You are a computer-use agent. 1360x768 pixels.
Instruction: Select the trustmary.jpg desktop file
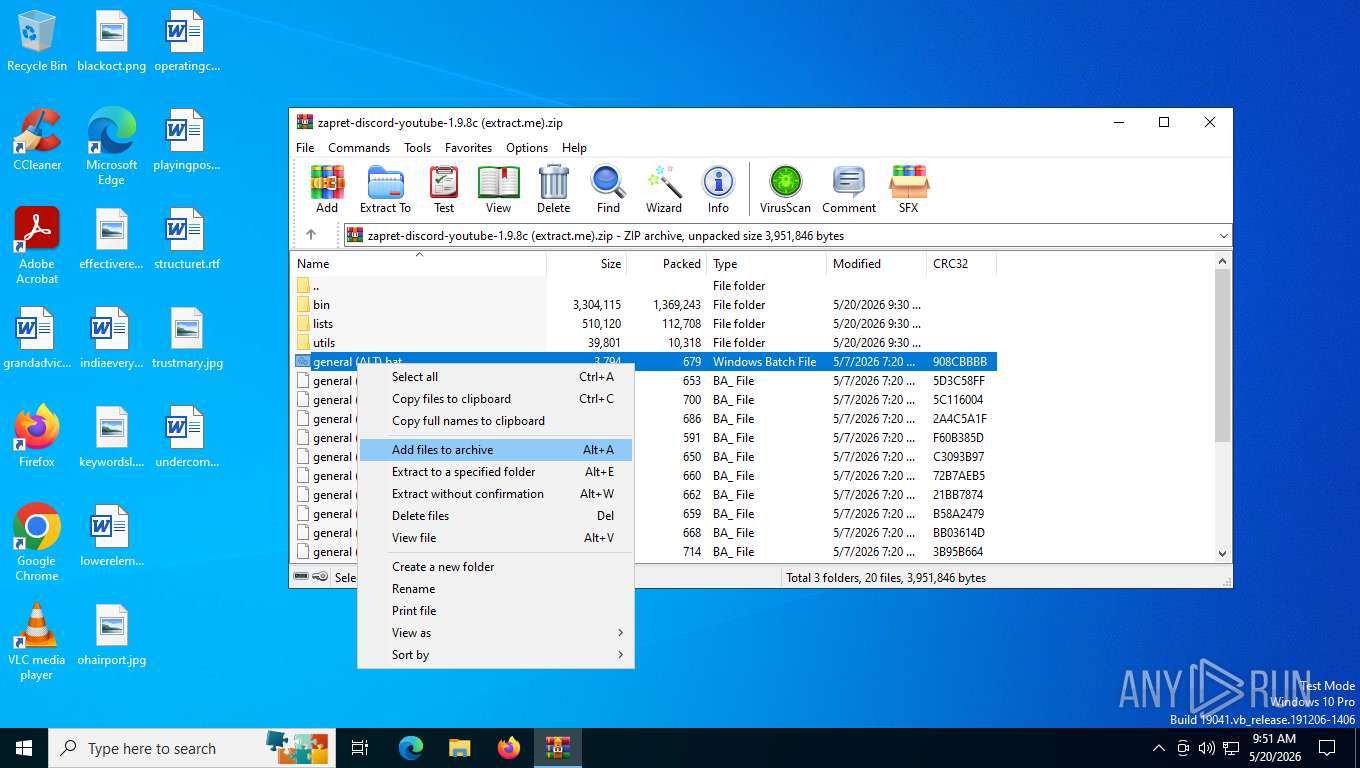[186, 338]
